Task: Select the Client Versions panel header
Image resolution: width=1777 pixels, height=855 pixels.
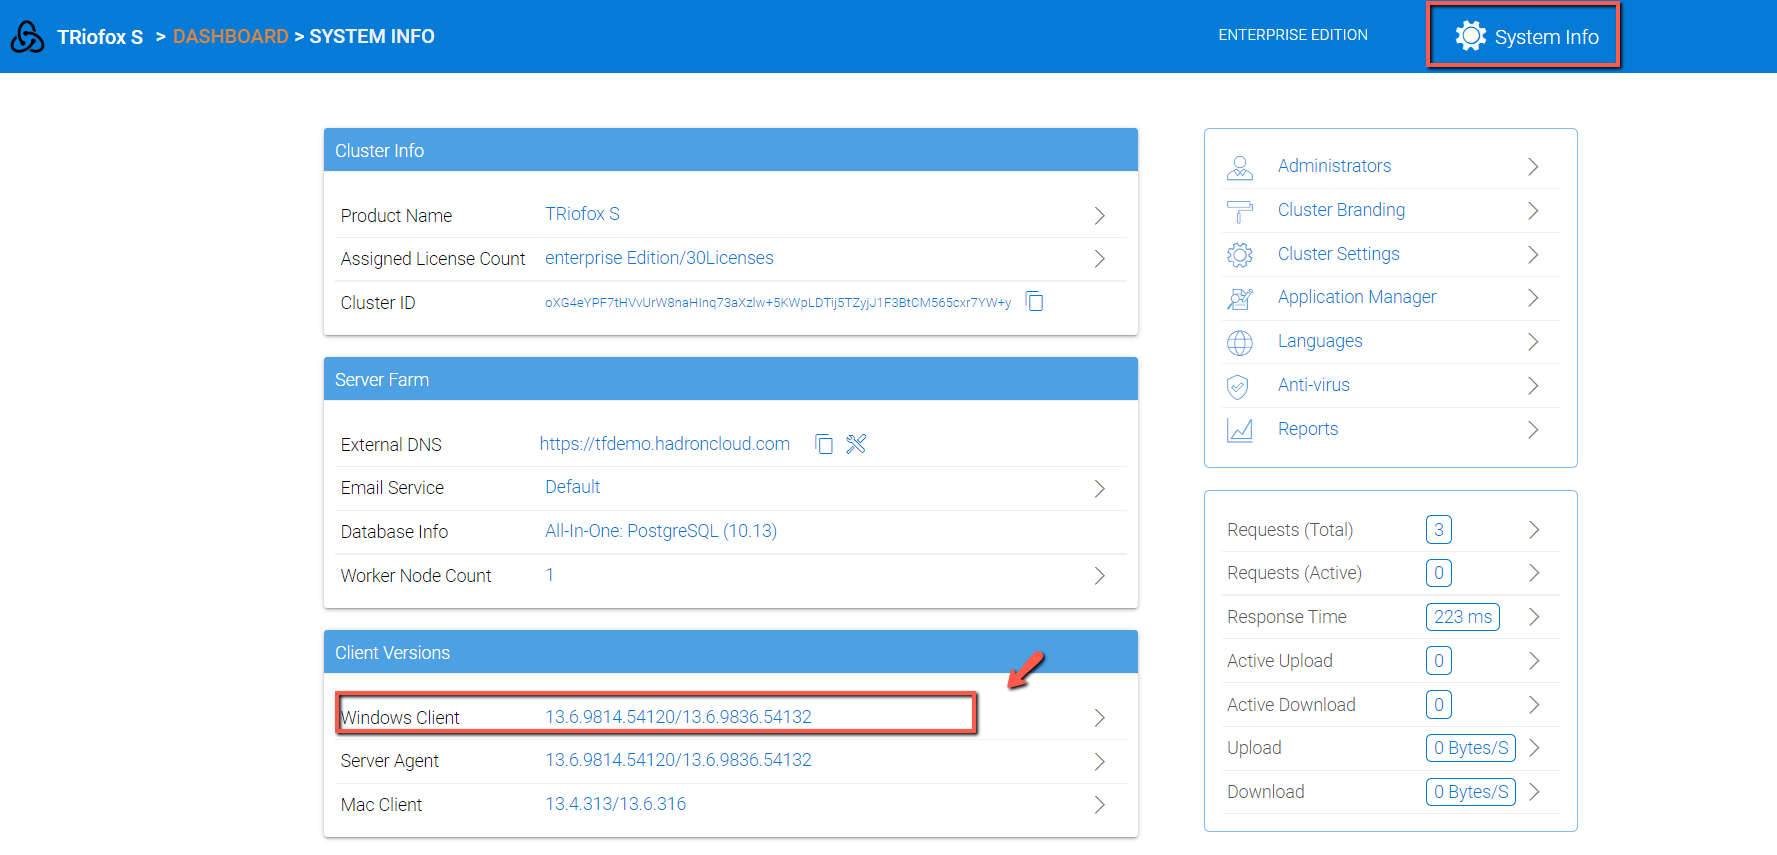Action: [731, 652]
